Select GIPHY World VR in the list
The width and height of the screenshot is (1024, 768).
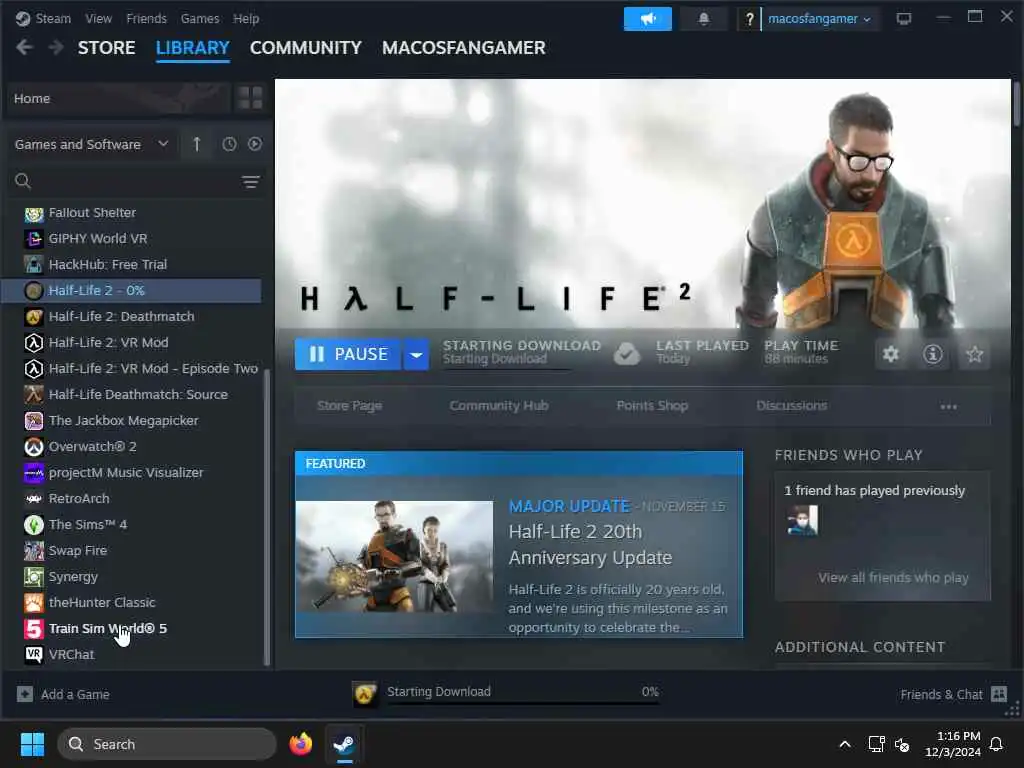tap(131, 238)
